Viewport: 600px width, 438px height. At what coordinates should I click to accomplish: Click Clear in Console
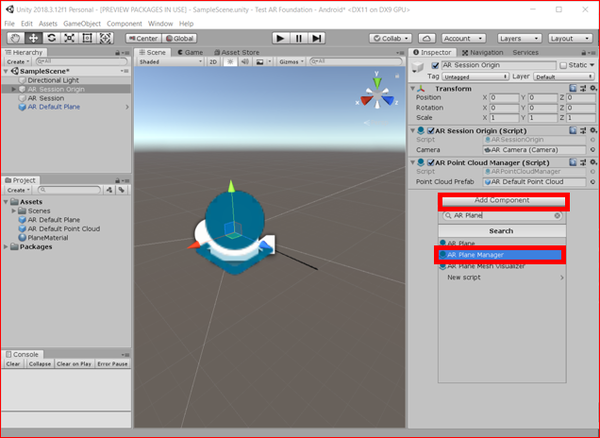tap(13, 364)
